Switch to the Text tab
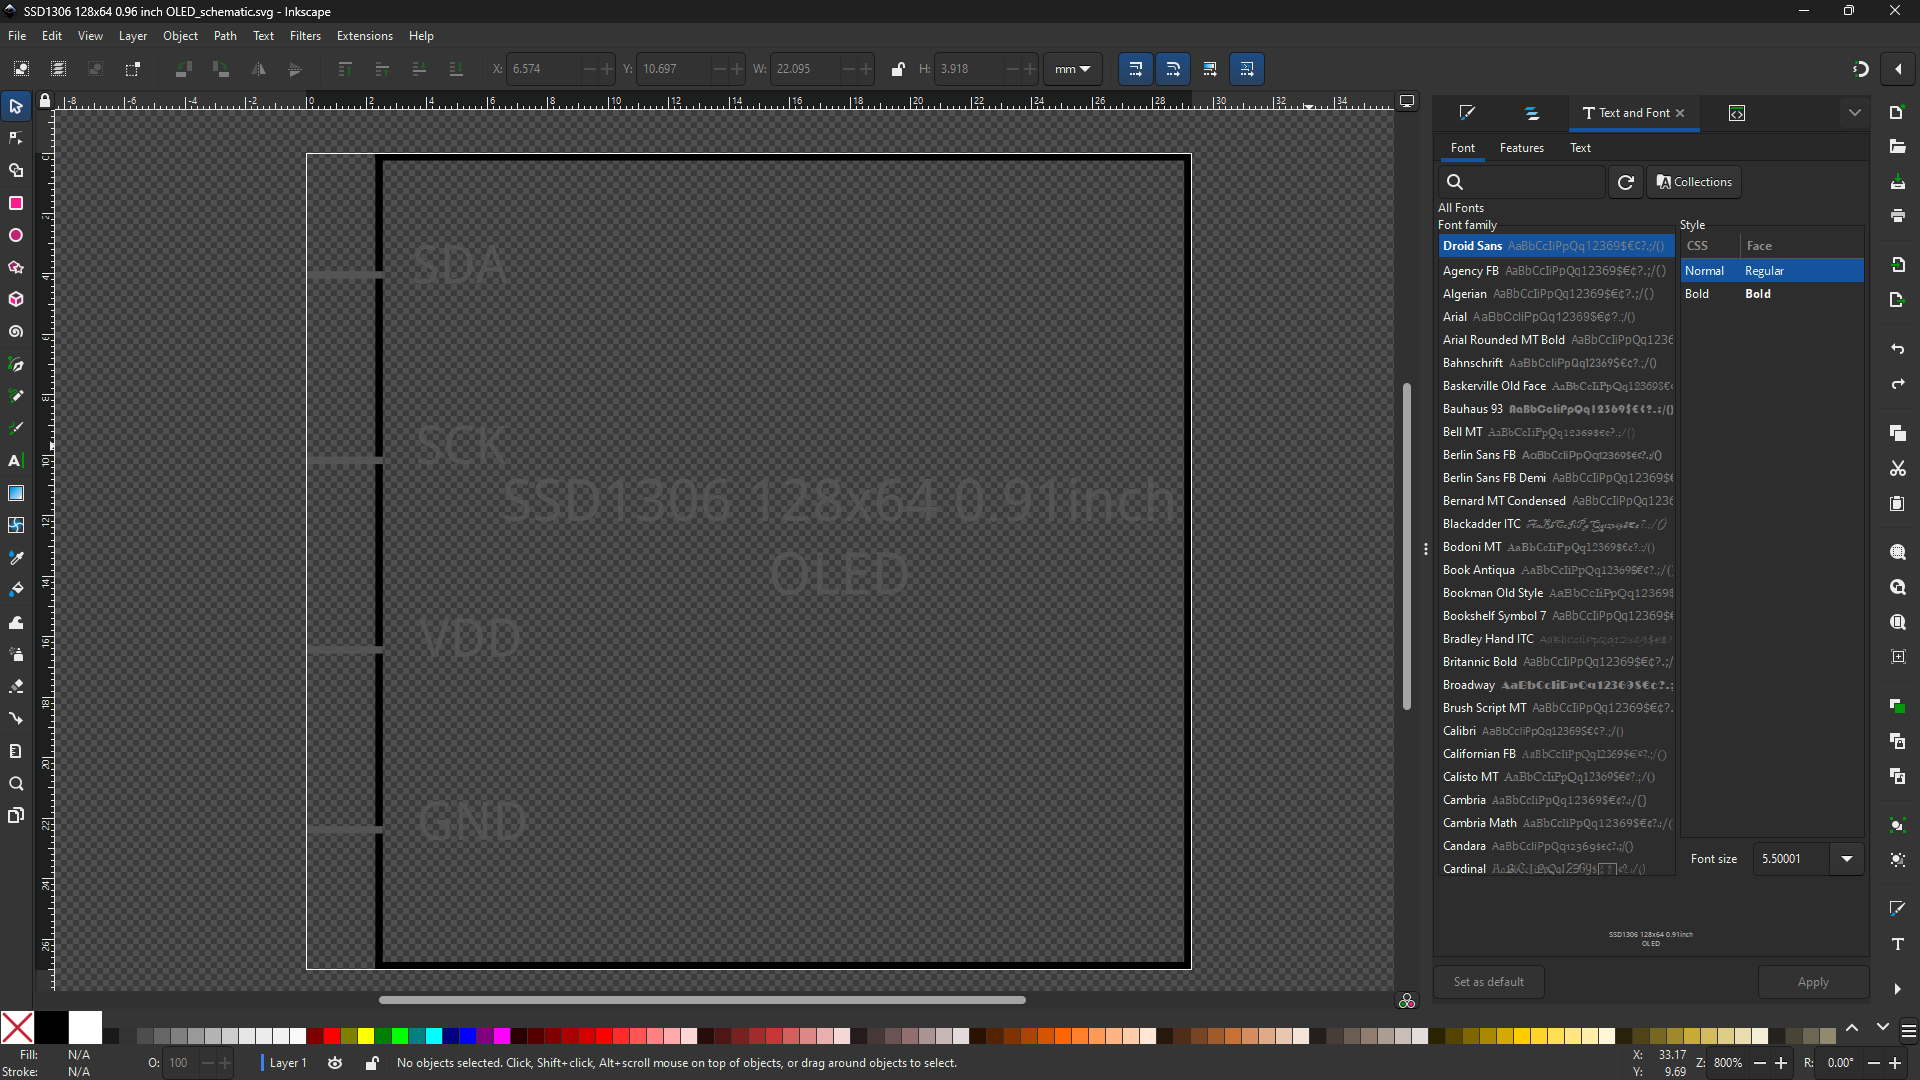The height and width of the screenshot is (1080, 1920). 1580,148
